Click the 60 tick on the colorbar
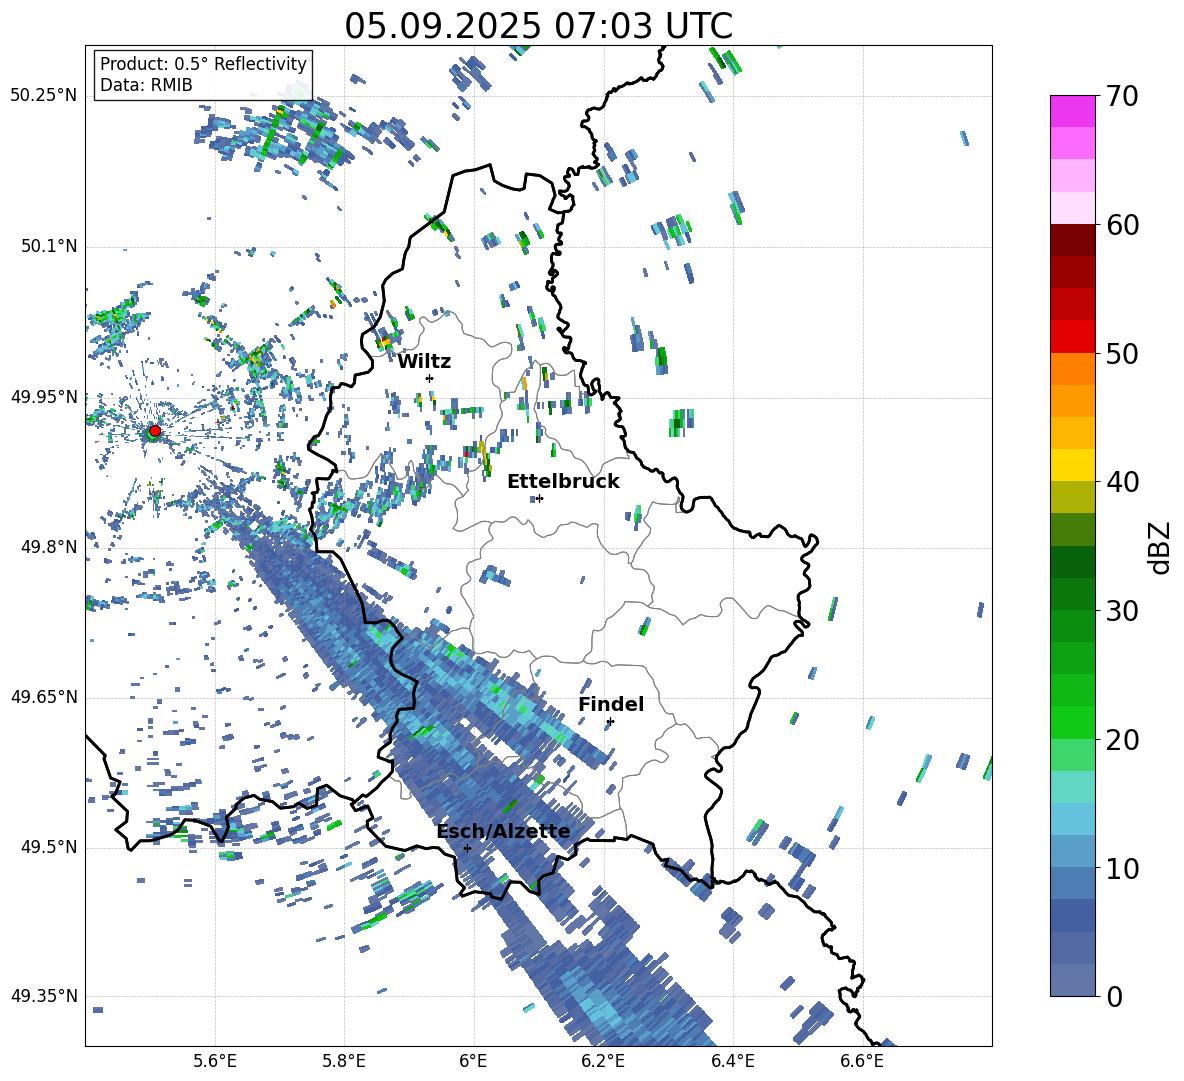 tap(1122, 225)
